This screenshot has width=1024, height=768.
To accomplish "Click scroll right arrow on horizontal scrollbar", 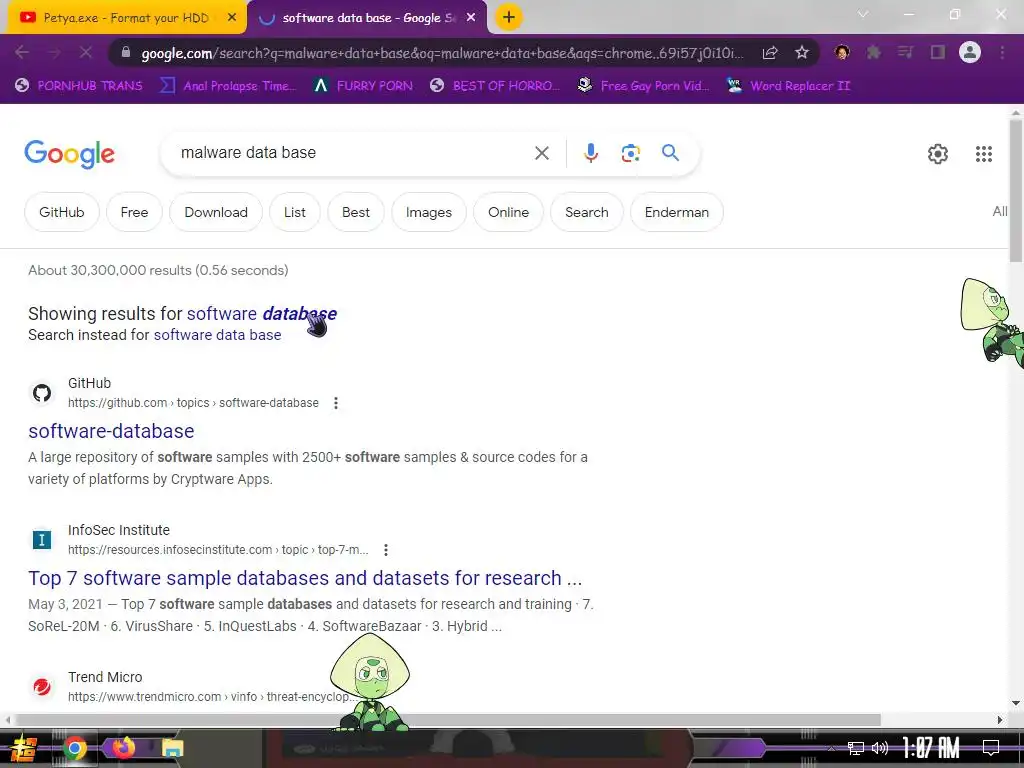I will pyautogui.click(x=1000, y=720).
